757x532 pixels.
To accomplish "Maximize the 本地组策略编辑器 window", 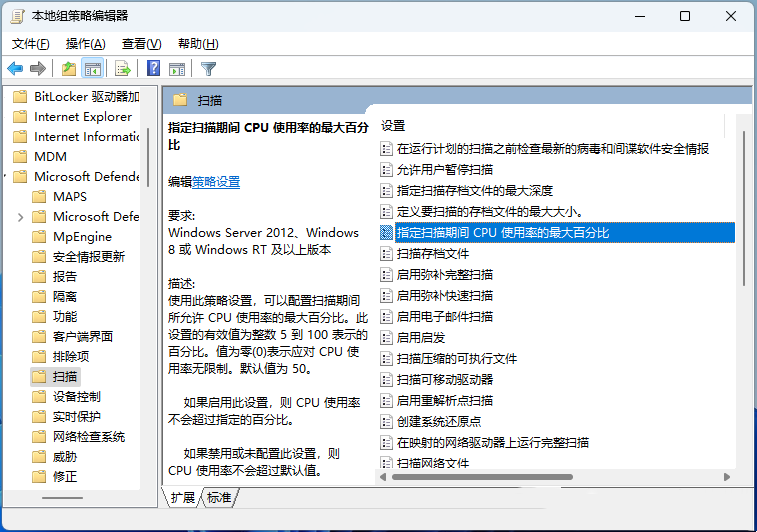I will tap(685, 16).
